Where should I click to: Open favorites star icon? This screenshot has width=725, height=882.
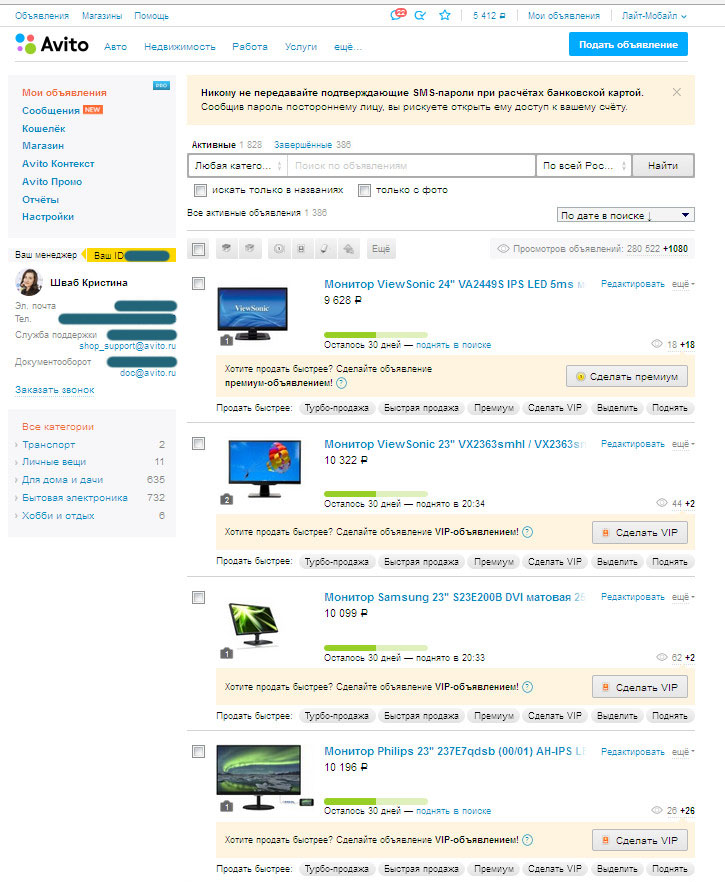pos(444,15)
